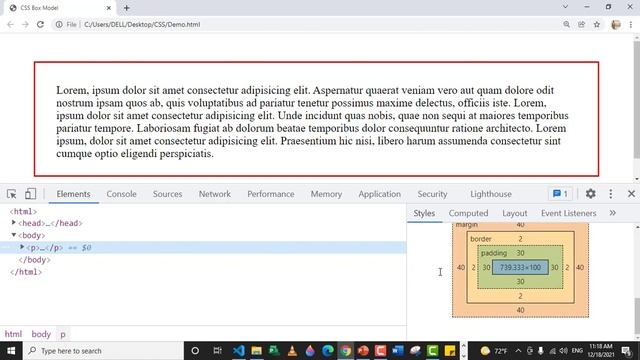Open the DevTools more options menu
The width and height of the screenshot is (640, 360).
[611, 194]
